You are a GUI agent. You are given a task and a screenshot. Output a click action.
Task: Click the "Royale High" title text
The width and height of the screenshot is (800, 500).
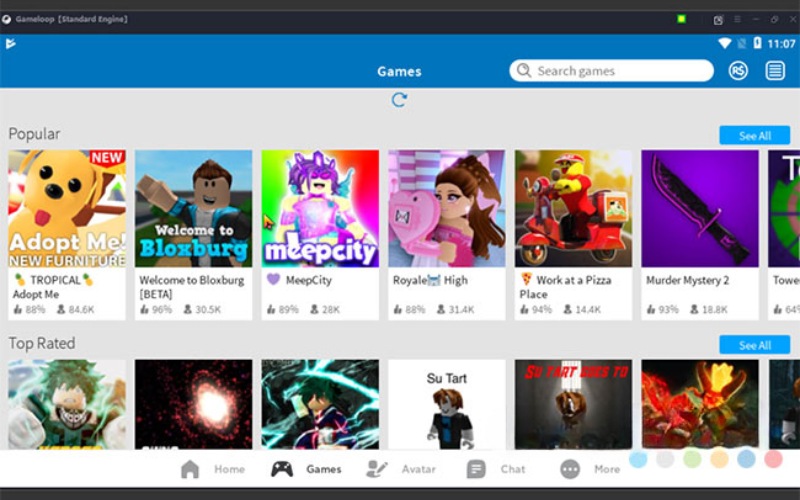[430, 280]
